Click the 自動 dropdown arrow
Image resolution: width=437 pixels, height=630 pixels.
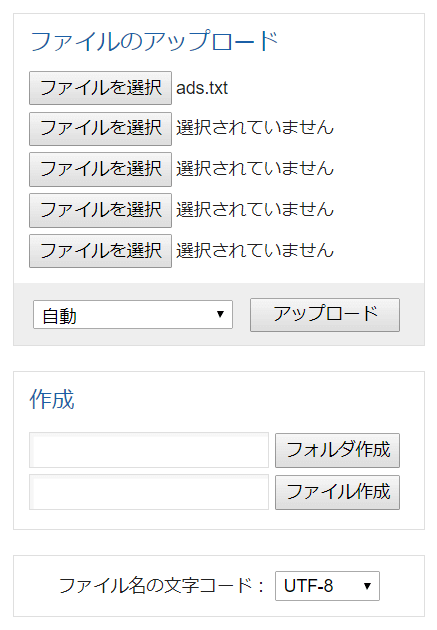click(220, 314)
